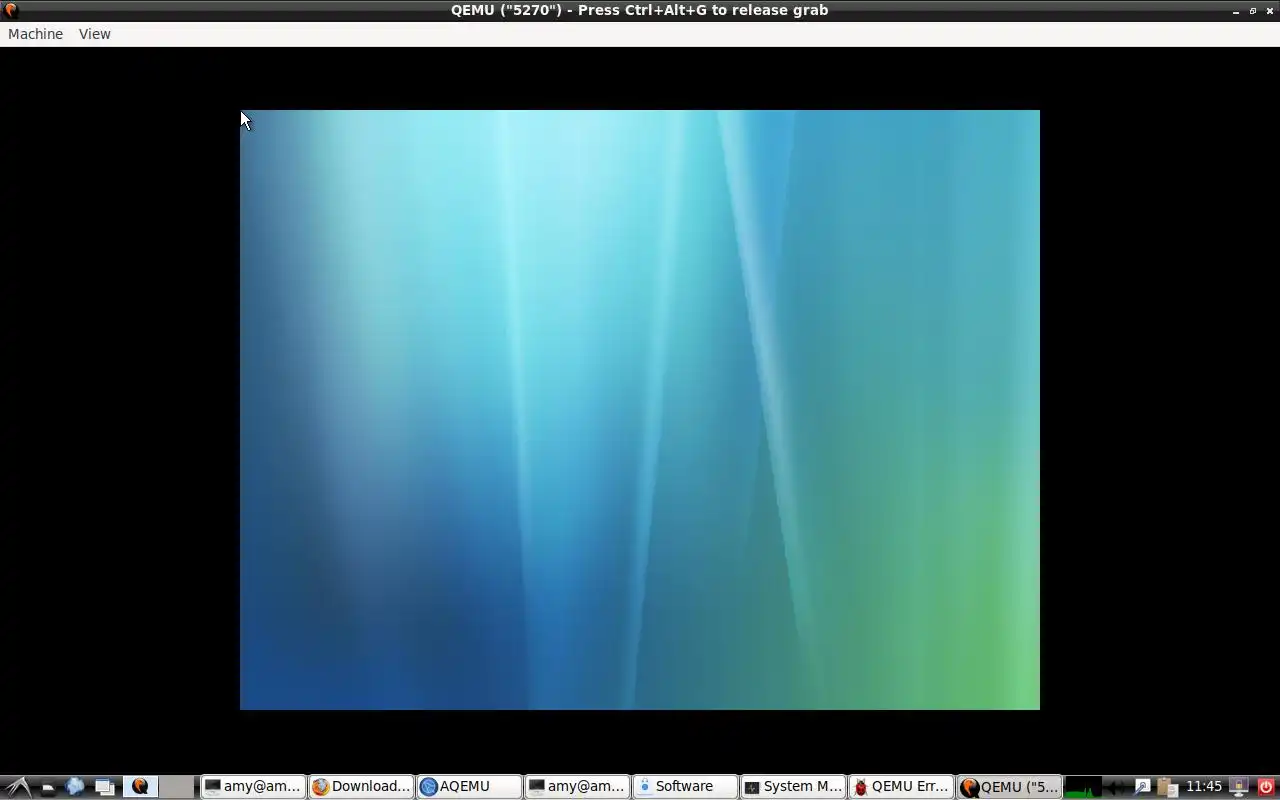Close the QEMU window
Screen dimensions: 1280x800
[x=1270, y=11]
